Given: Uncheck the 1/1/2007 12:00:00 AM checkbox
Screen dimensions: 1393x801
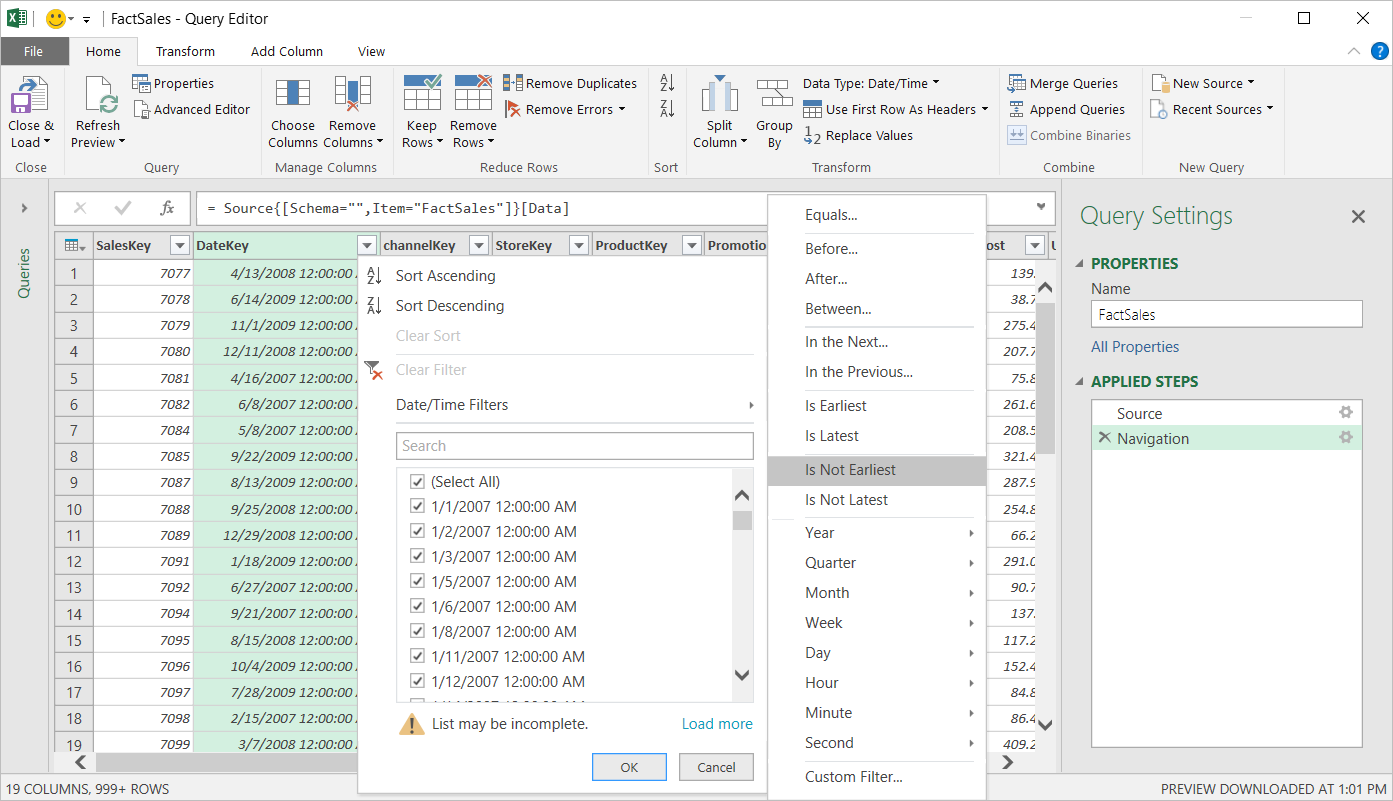Looking at the screenshot, I should click(418, 507).
